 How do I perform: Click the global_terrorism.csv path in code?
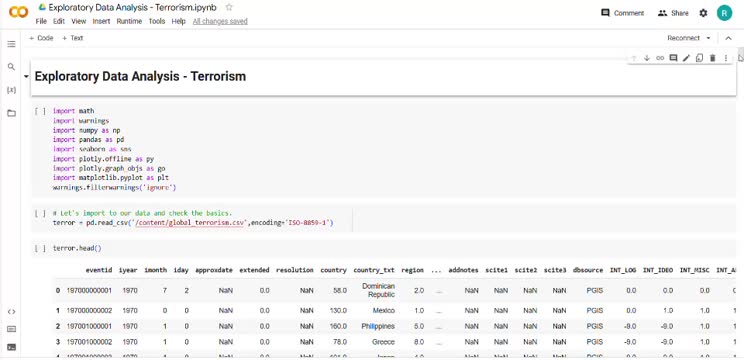(x=191, y=222)
